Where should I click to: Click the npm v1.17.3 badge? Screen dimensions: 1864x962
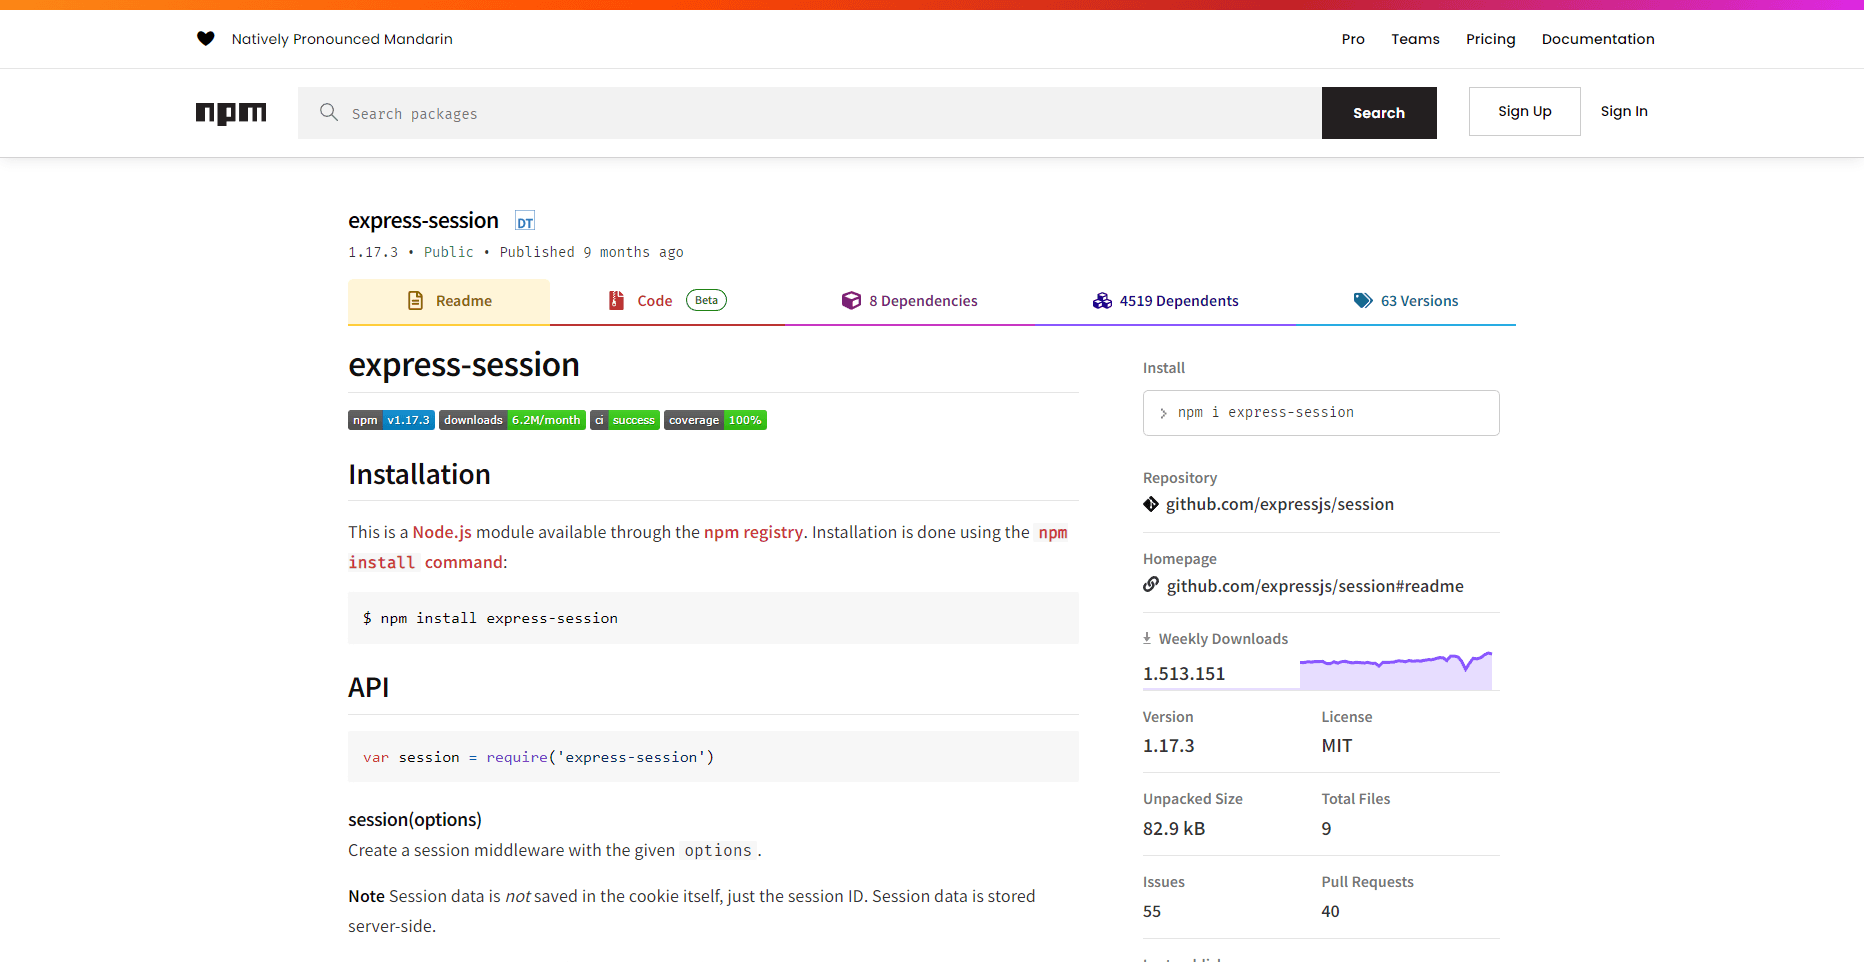pos(391,420)
